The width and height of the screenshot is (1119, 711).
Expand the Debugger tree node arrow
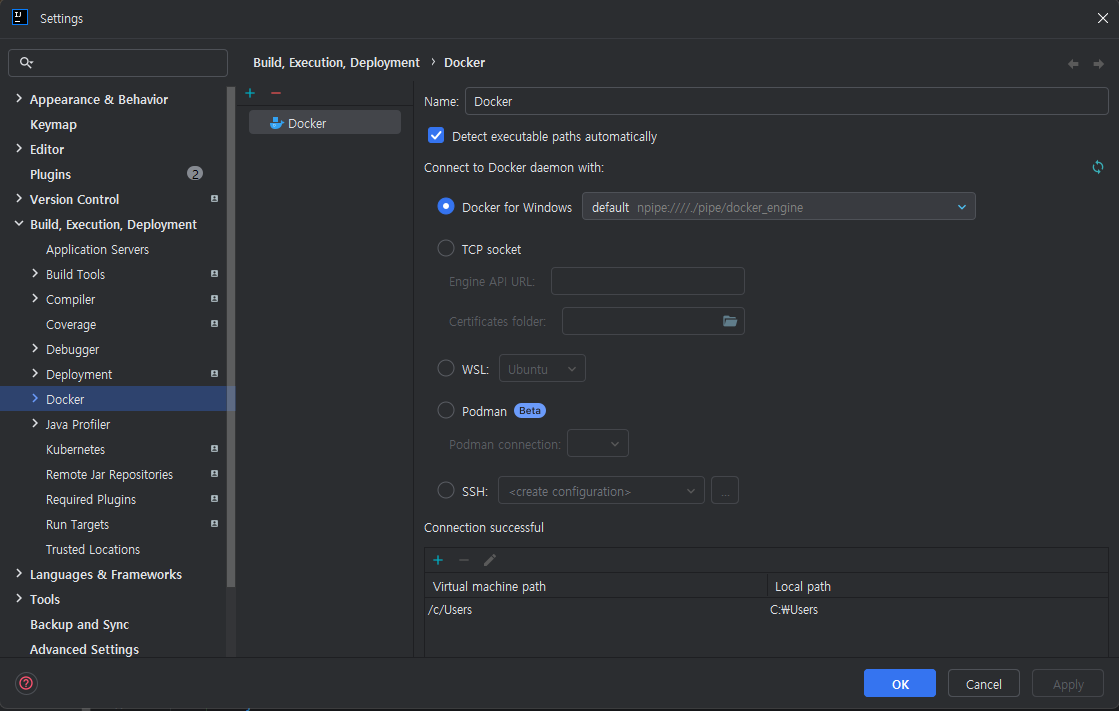pos(35,348)
